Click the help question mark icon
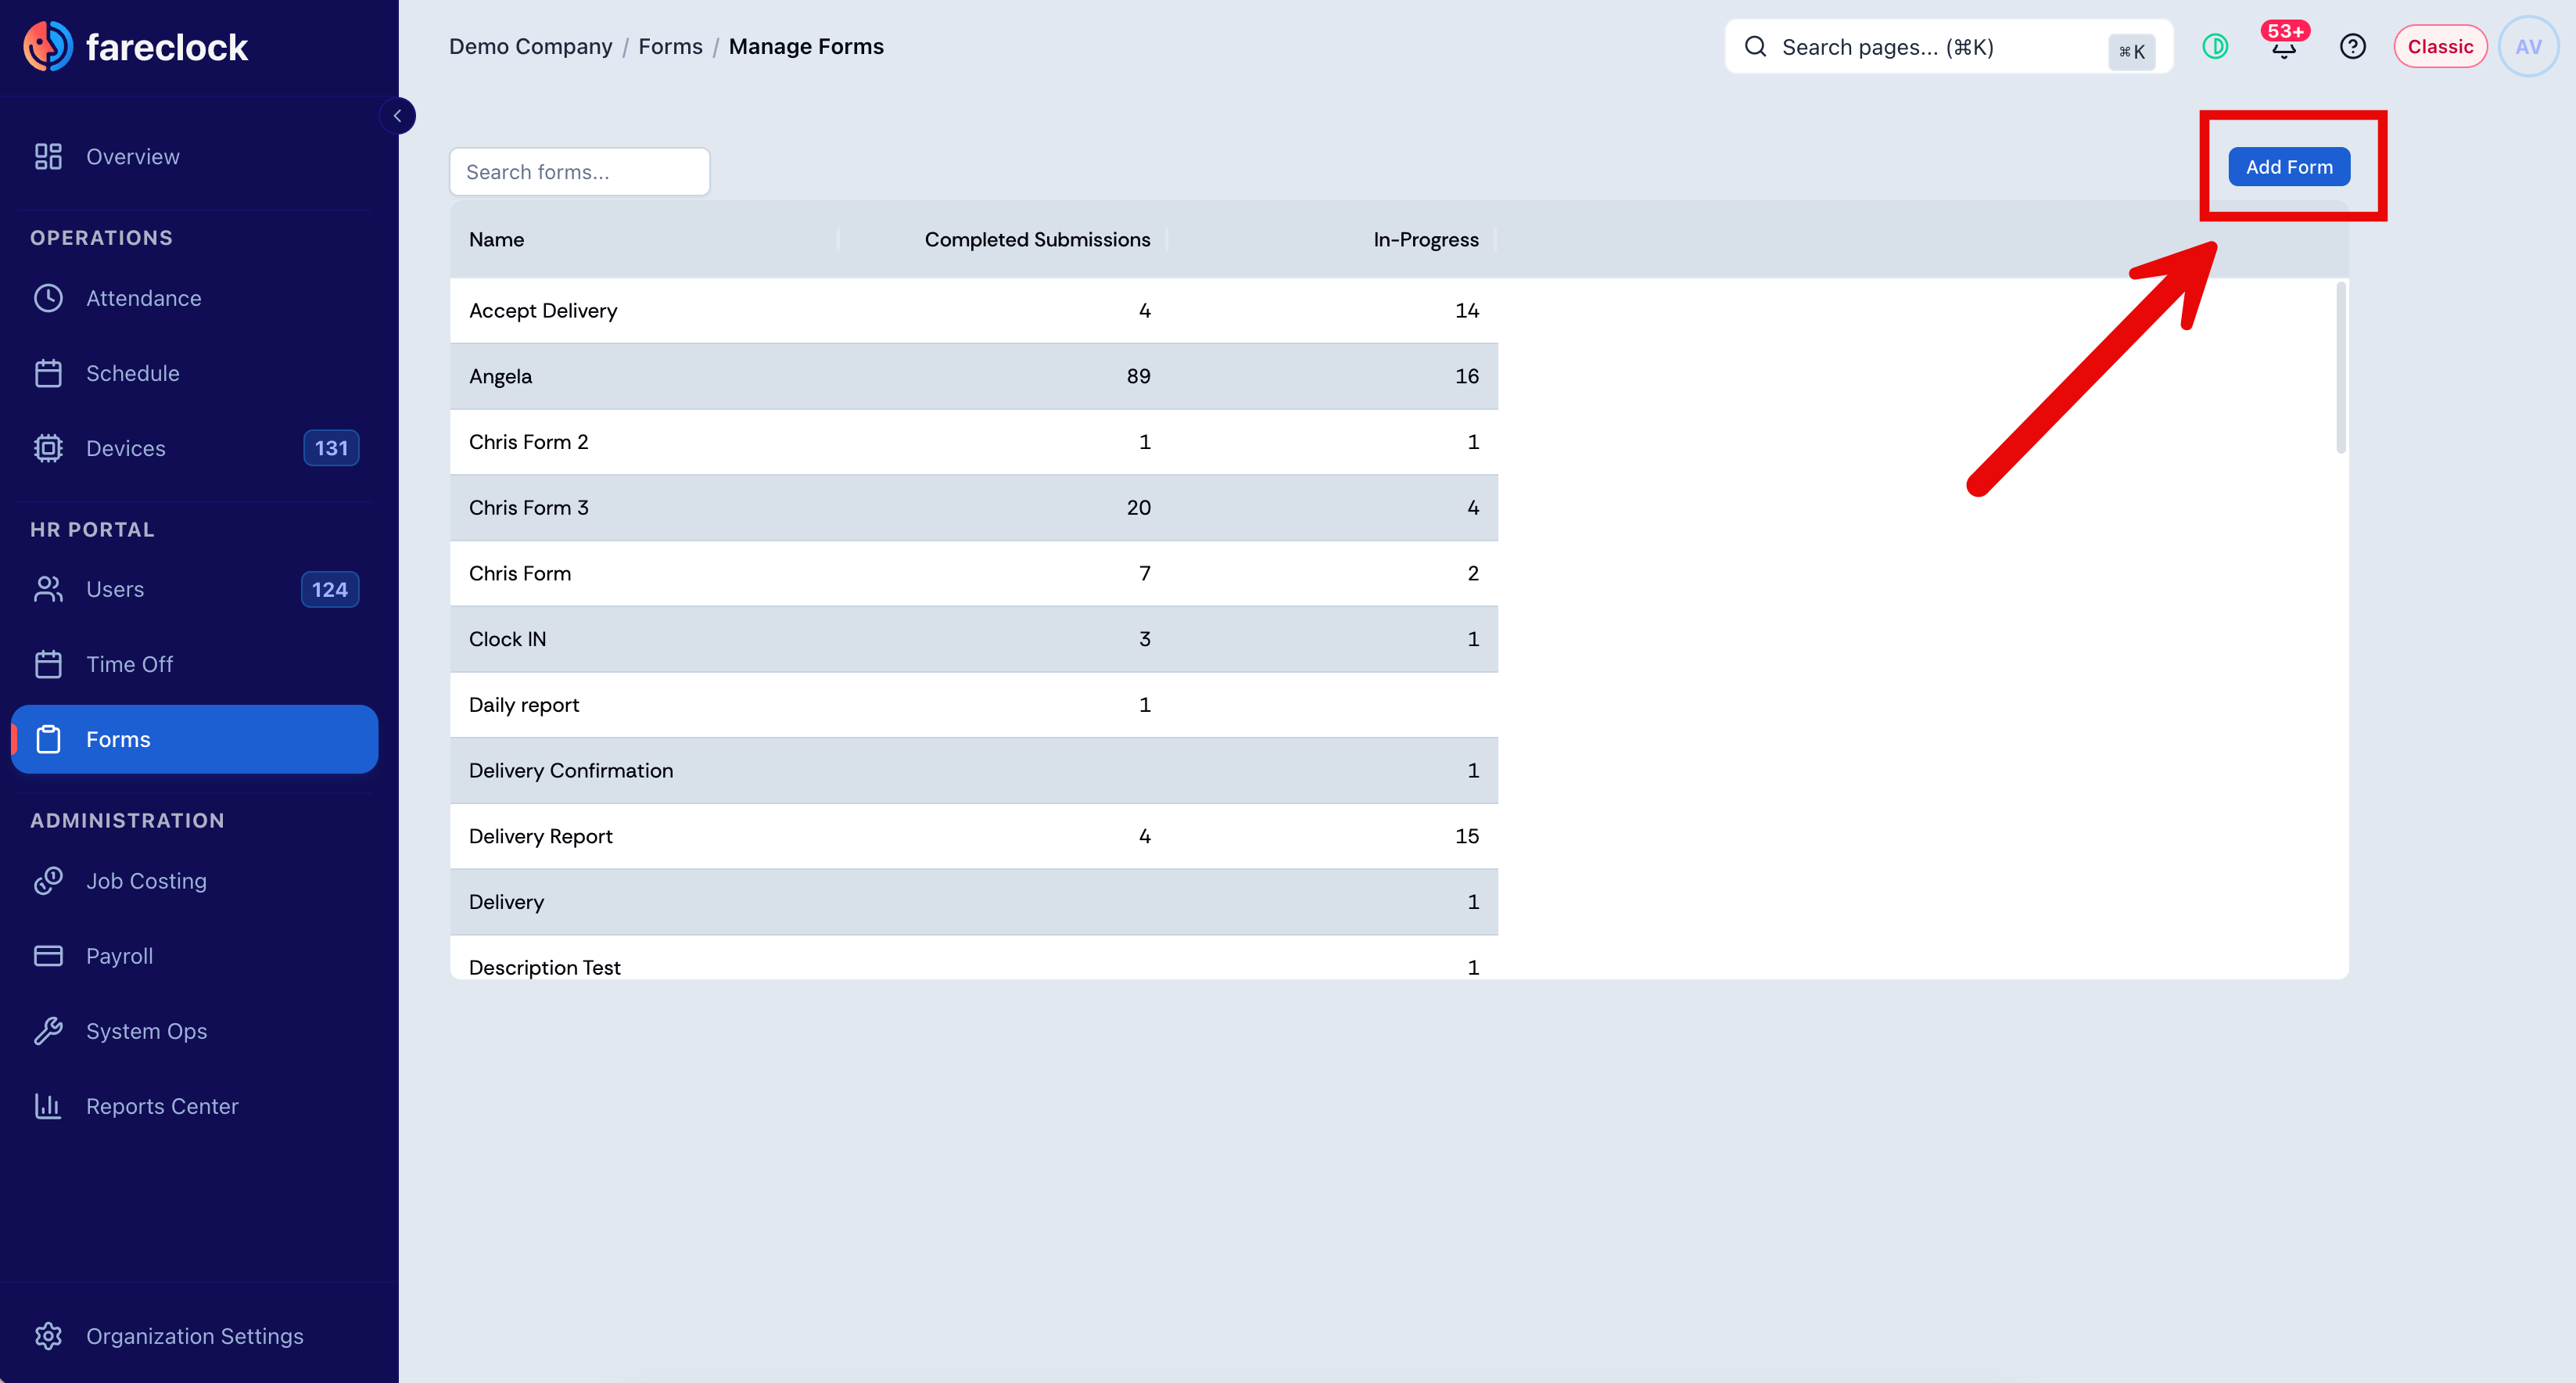Viewport: 2576px width, 1383px height. point(2352,46)
